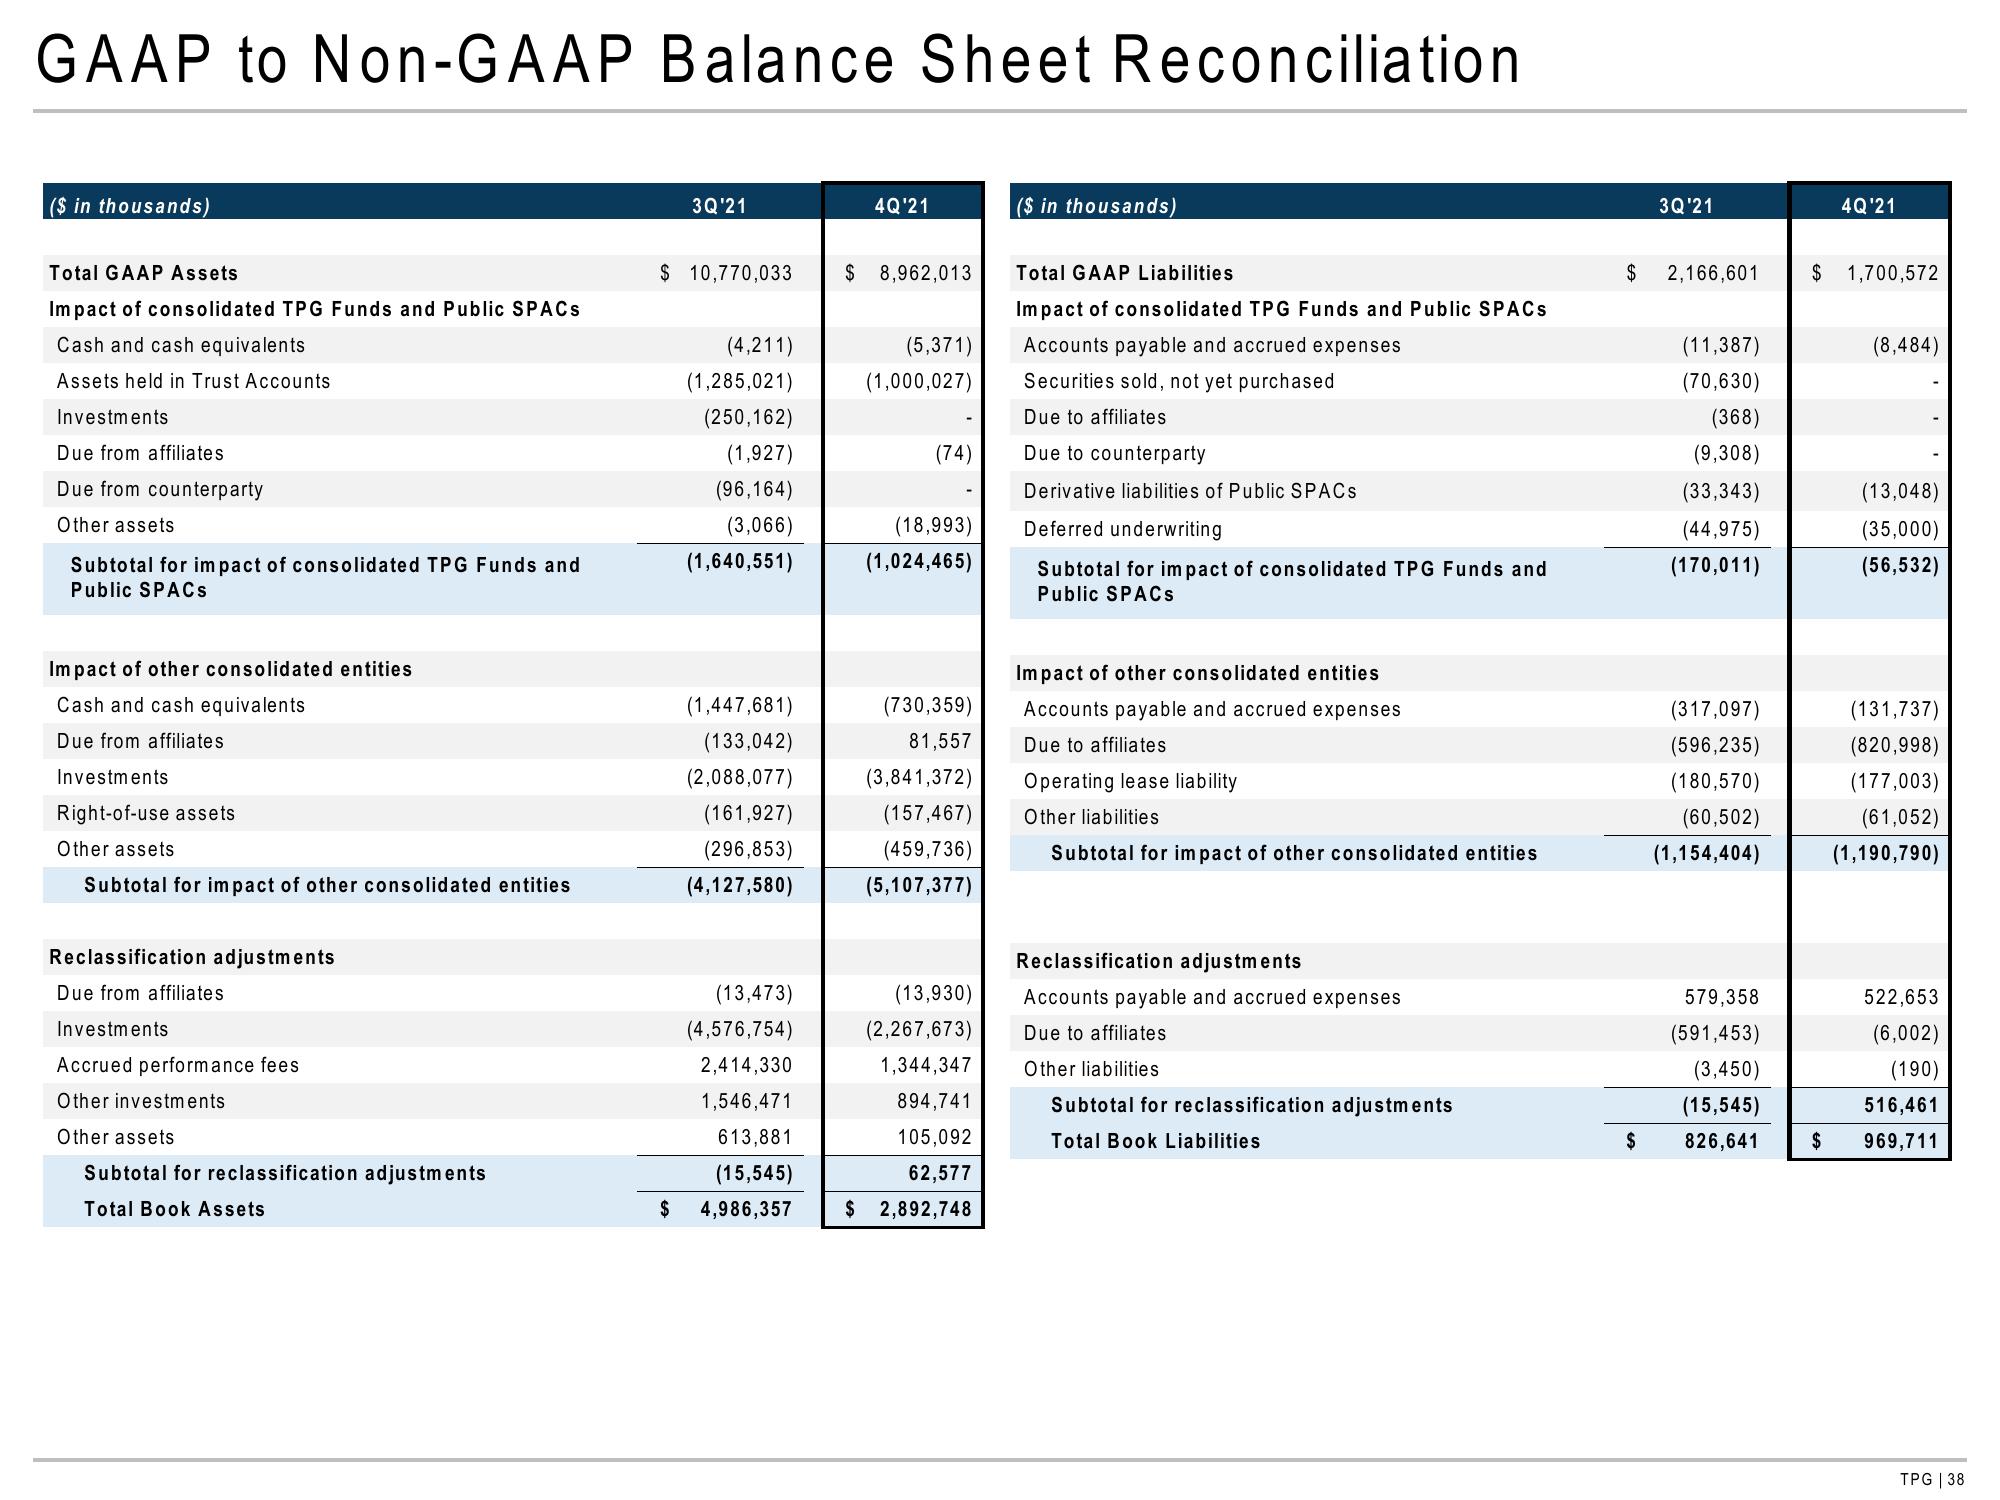Select the assets heading 'Impact of other consolidated entities'
Image resolution: width=2000 pixels, height=1500 pixels.
[x=230, y=669]
